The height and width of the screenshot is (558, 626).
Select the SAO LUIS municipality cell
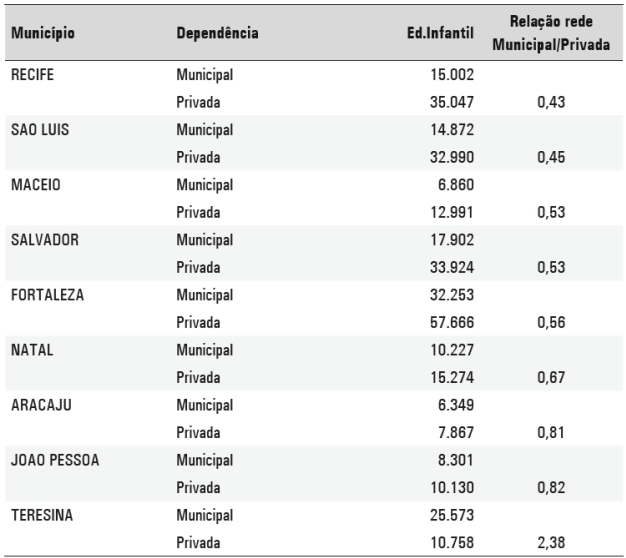(38, 130)
